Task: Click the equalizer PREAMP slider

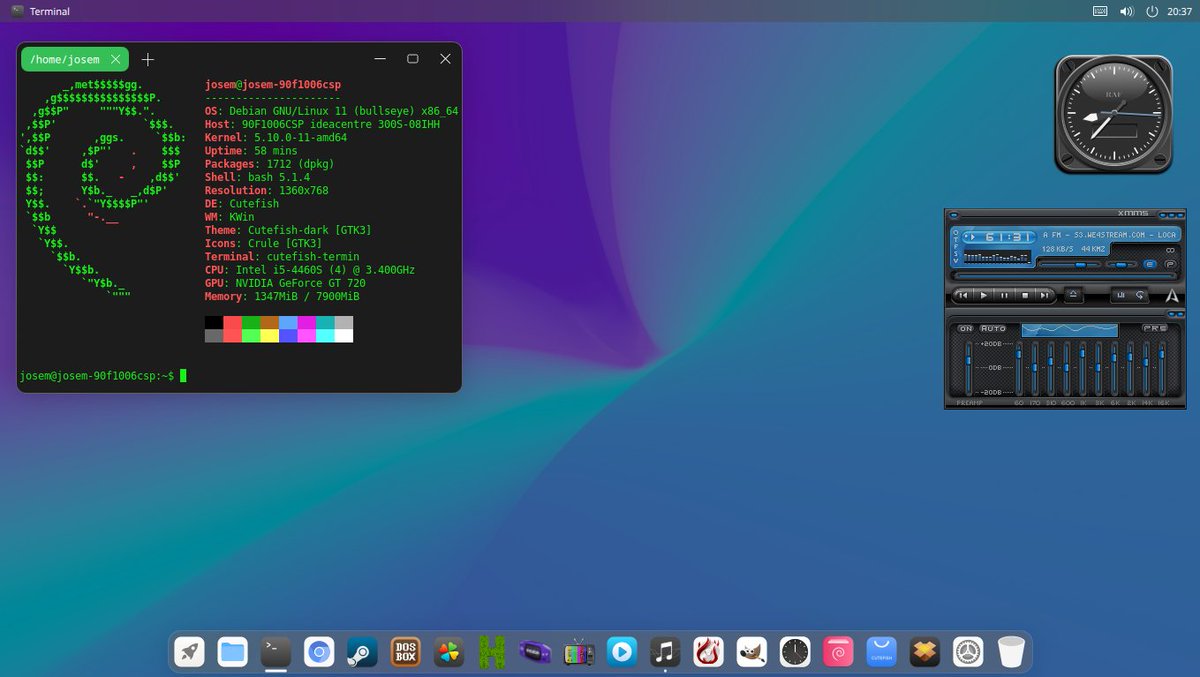Action: 968,369
